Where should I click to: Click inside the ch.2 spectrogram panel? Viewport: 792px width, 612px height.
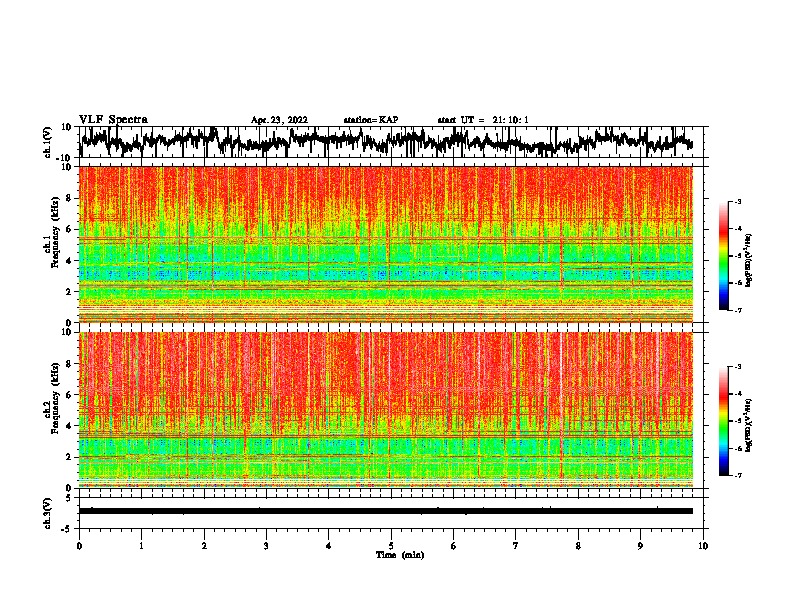point(386,410)
